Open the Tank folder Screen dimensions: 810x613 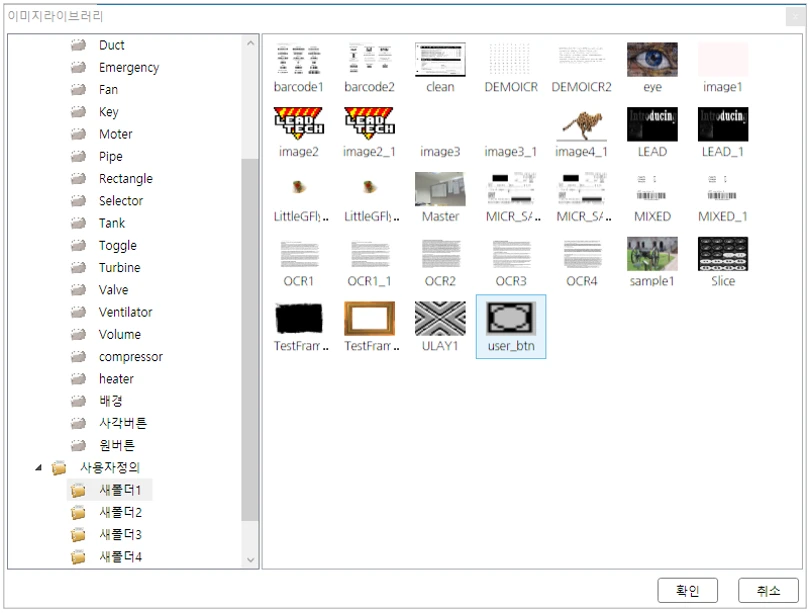(x=112, y=223)
